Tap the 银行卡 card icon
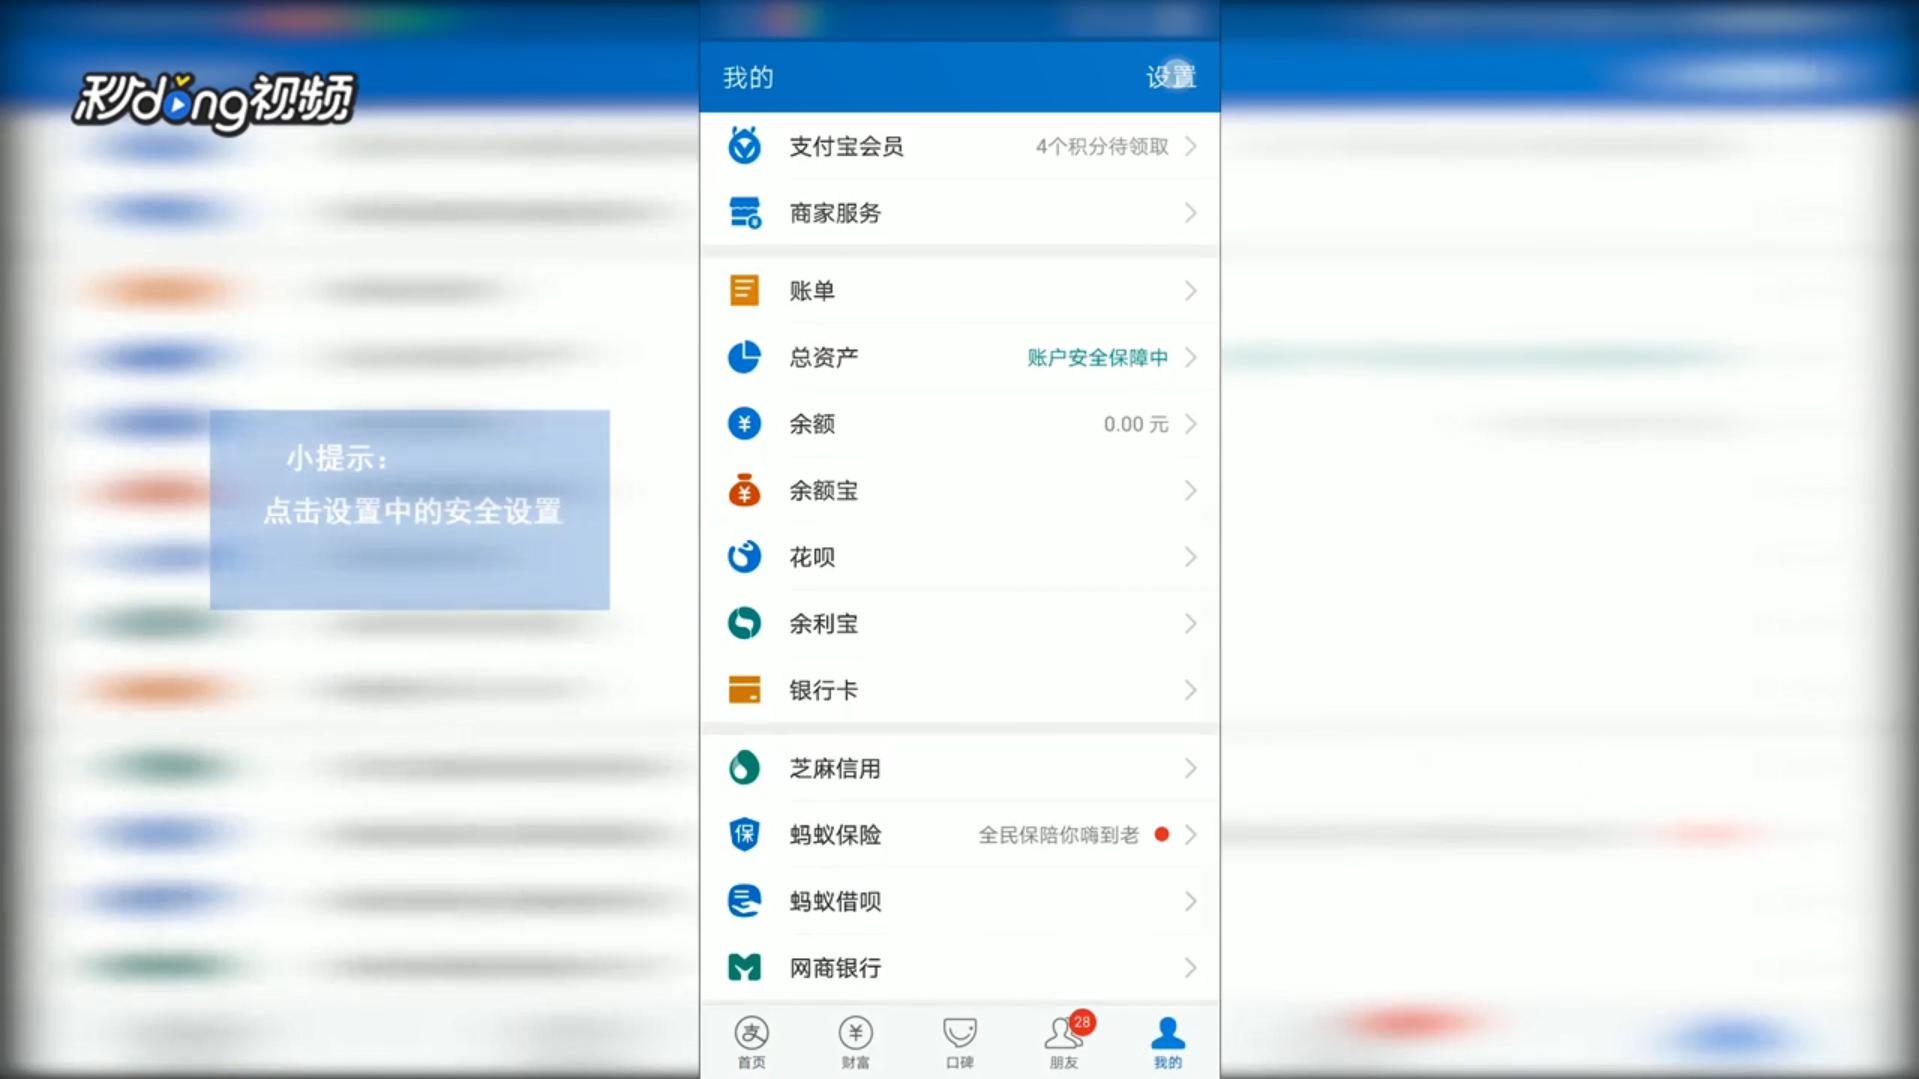Image resolution: width=1919 pixels, height=1079 pixels. [744, 690]
